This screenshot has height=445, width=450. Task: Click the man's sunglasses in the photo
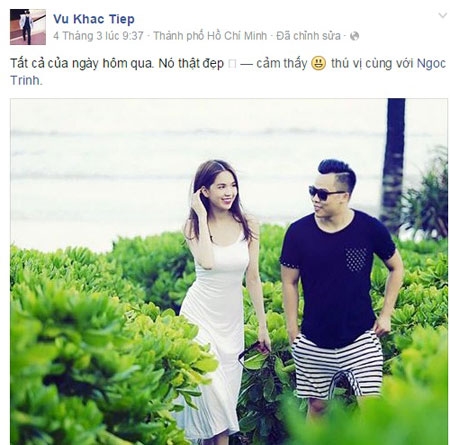coord(325,193)
